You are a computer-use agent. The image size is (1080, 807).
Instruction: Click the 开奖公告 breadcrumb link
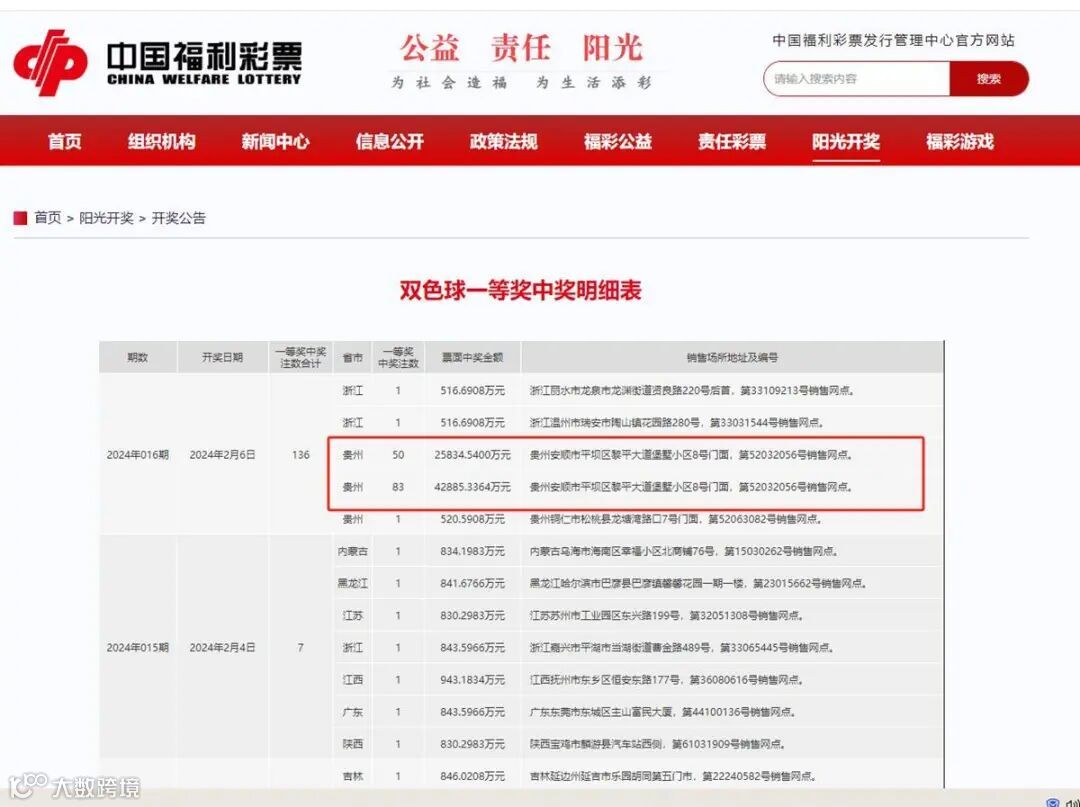(x=178, y=218)
